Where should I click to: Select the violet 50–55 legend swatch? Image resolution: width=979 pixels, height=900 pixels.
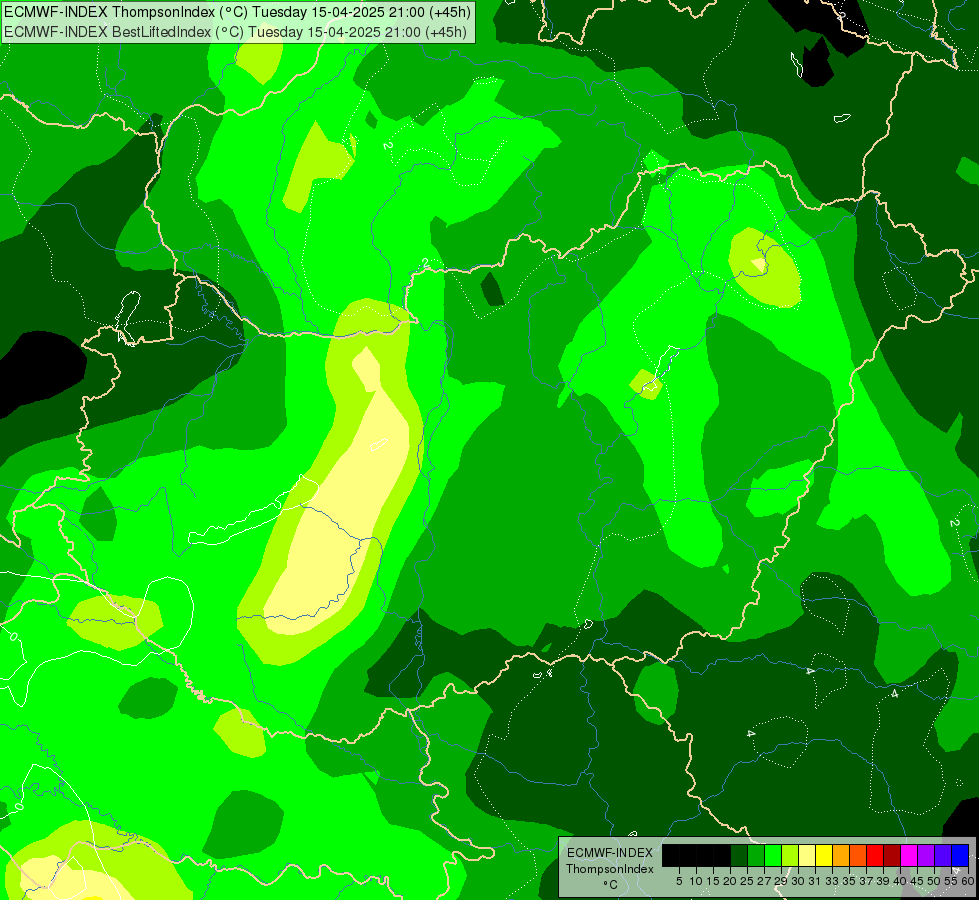pos(943,855)
